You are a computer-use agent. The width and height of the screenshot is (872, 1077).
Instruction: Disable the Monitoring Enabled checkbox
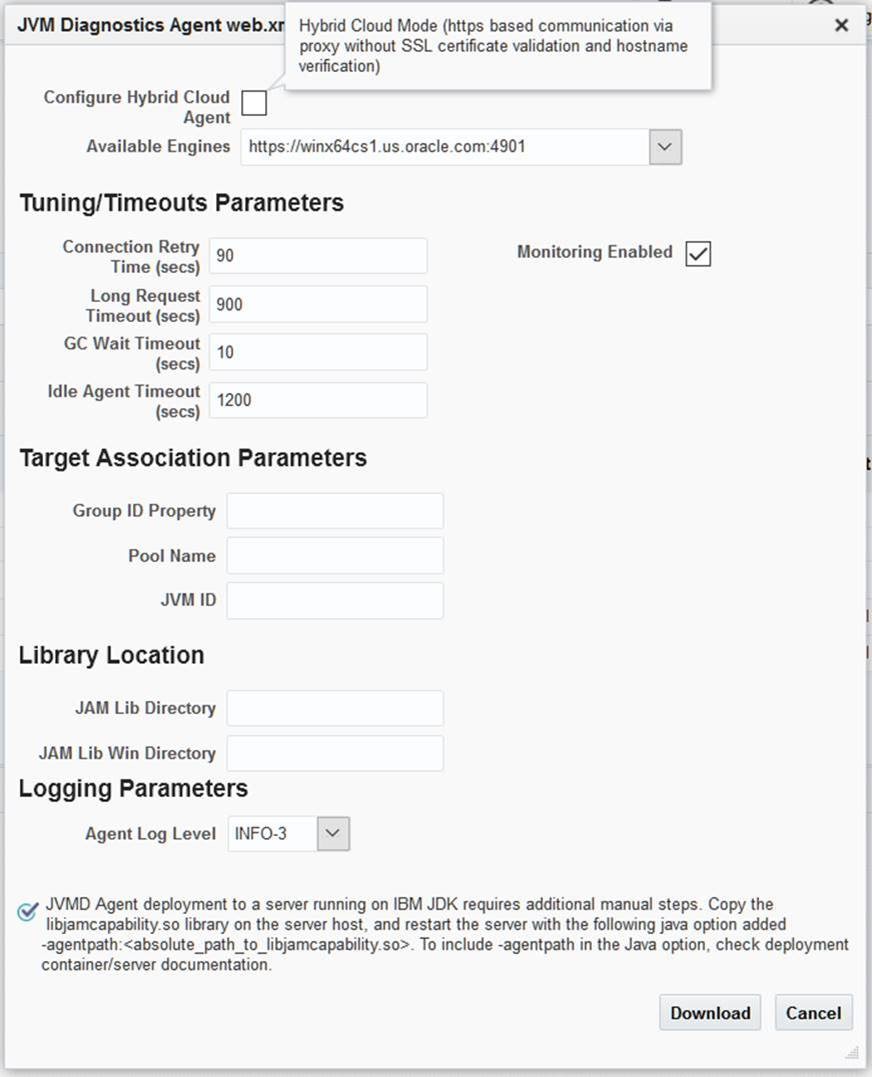click(x=700, y=253)
